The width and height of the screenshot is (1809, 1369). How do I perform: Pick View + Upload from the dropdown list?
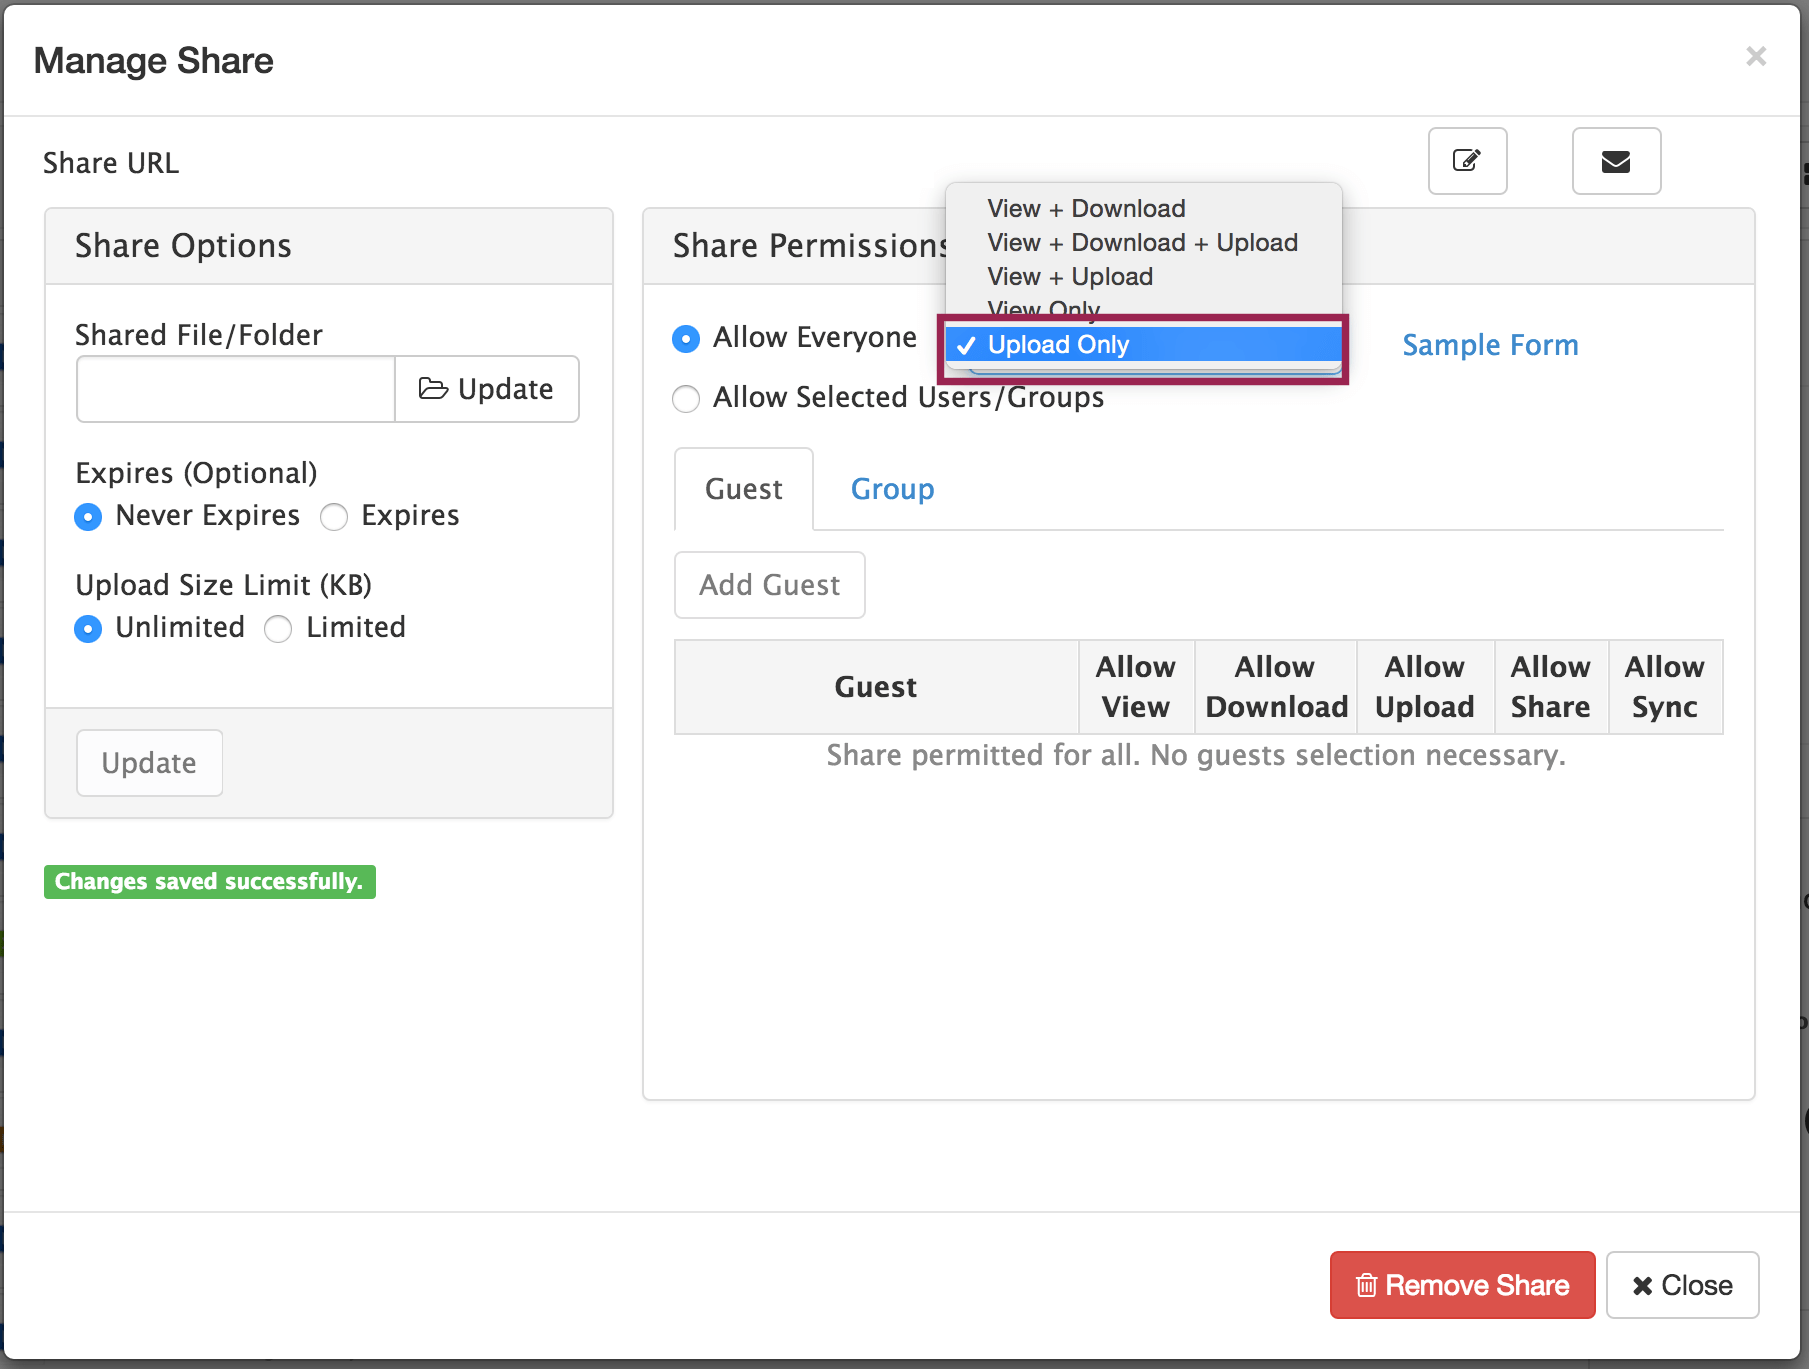[1069, 276]
